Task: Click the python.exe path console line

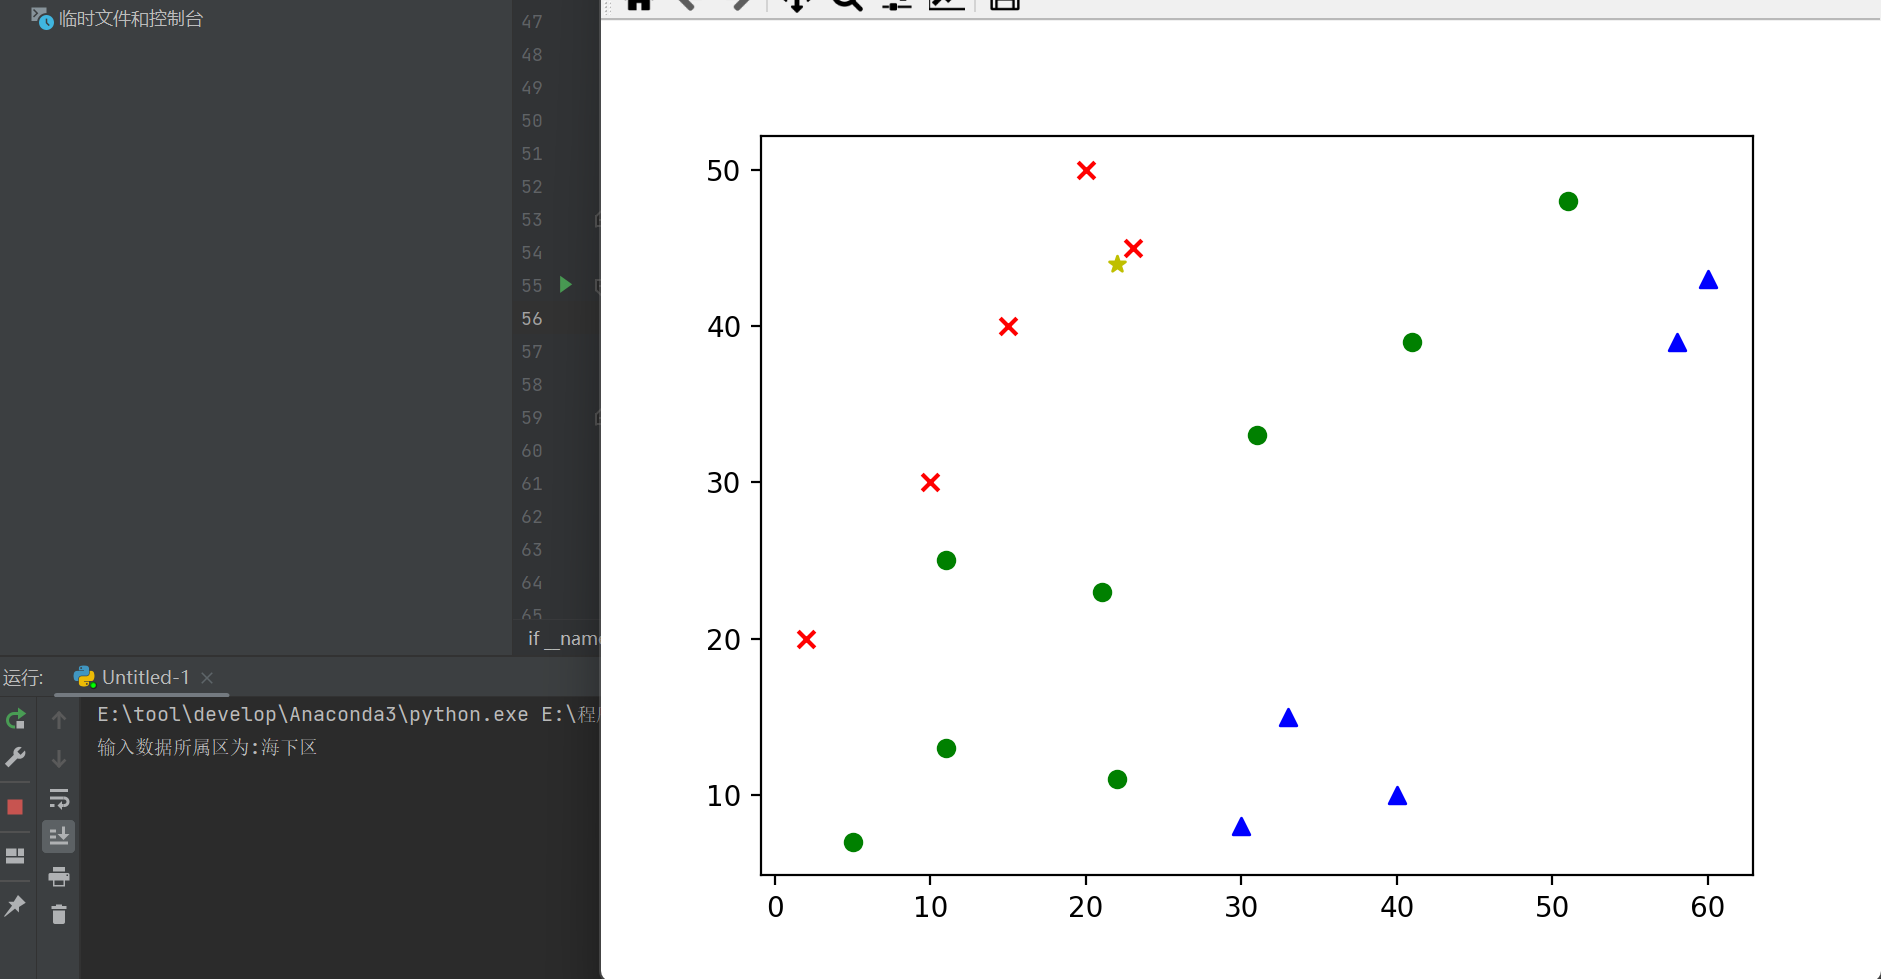Action: coord(347,714)
